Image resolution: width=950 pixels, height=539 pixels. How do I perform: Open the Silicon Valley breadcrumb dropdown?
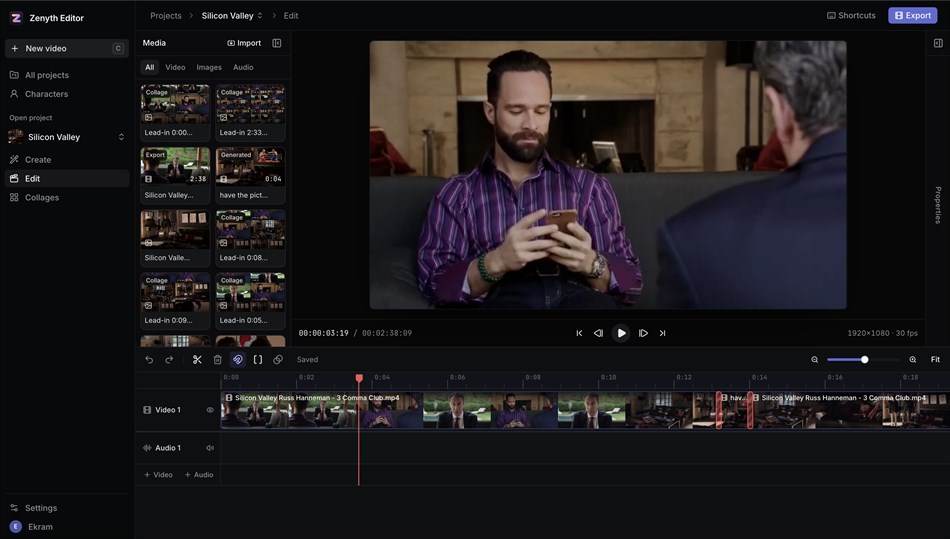(232, 16)
